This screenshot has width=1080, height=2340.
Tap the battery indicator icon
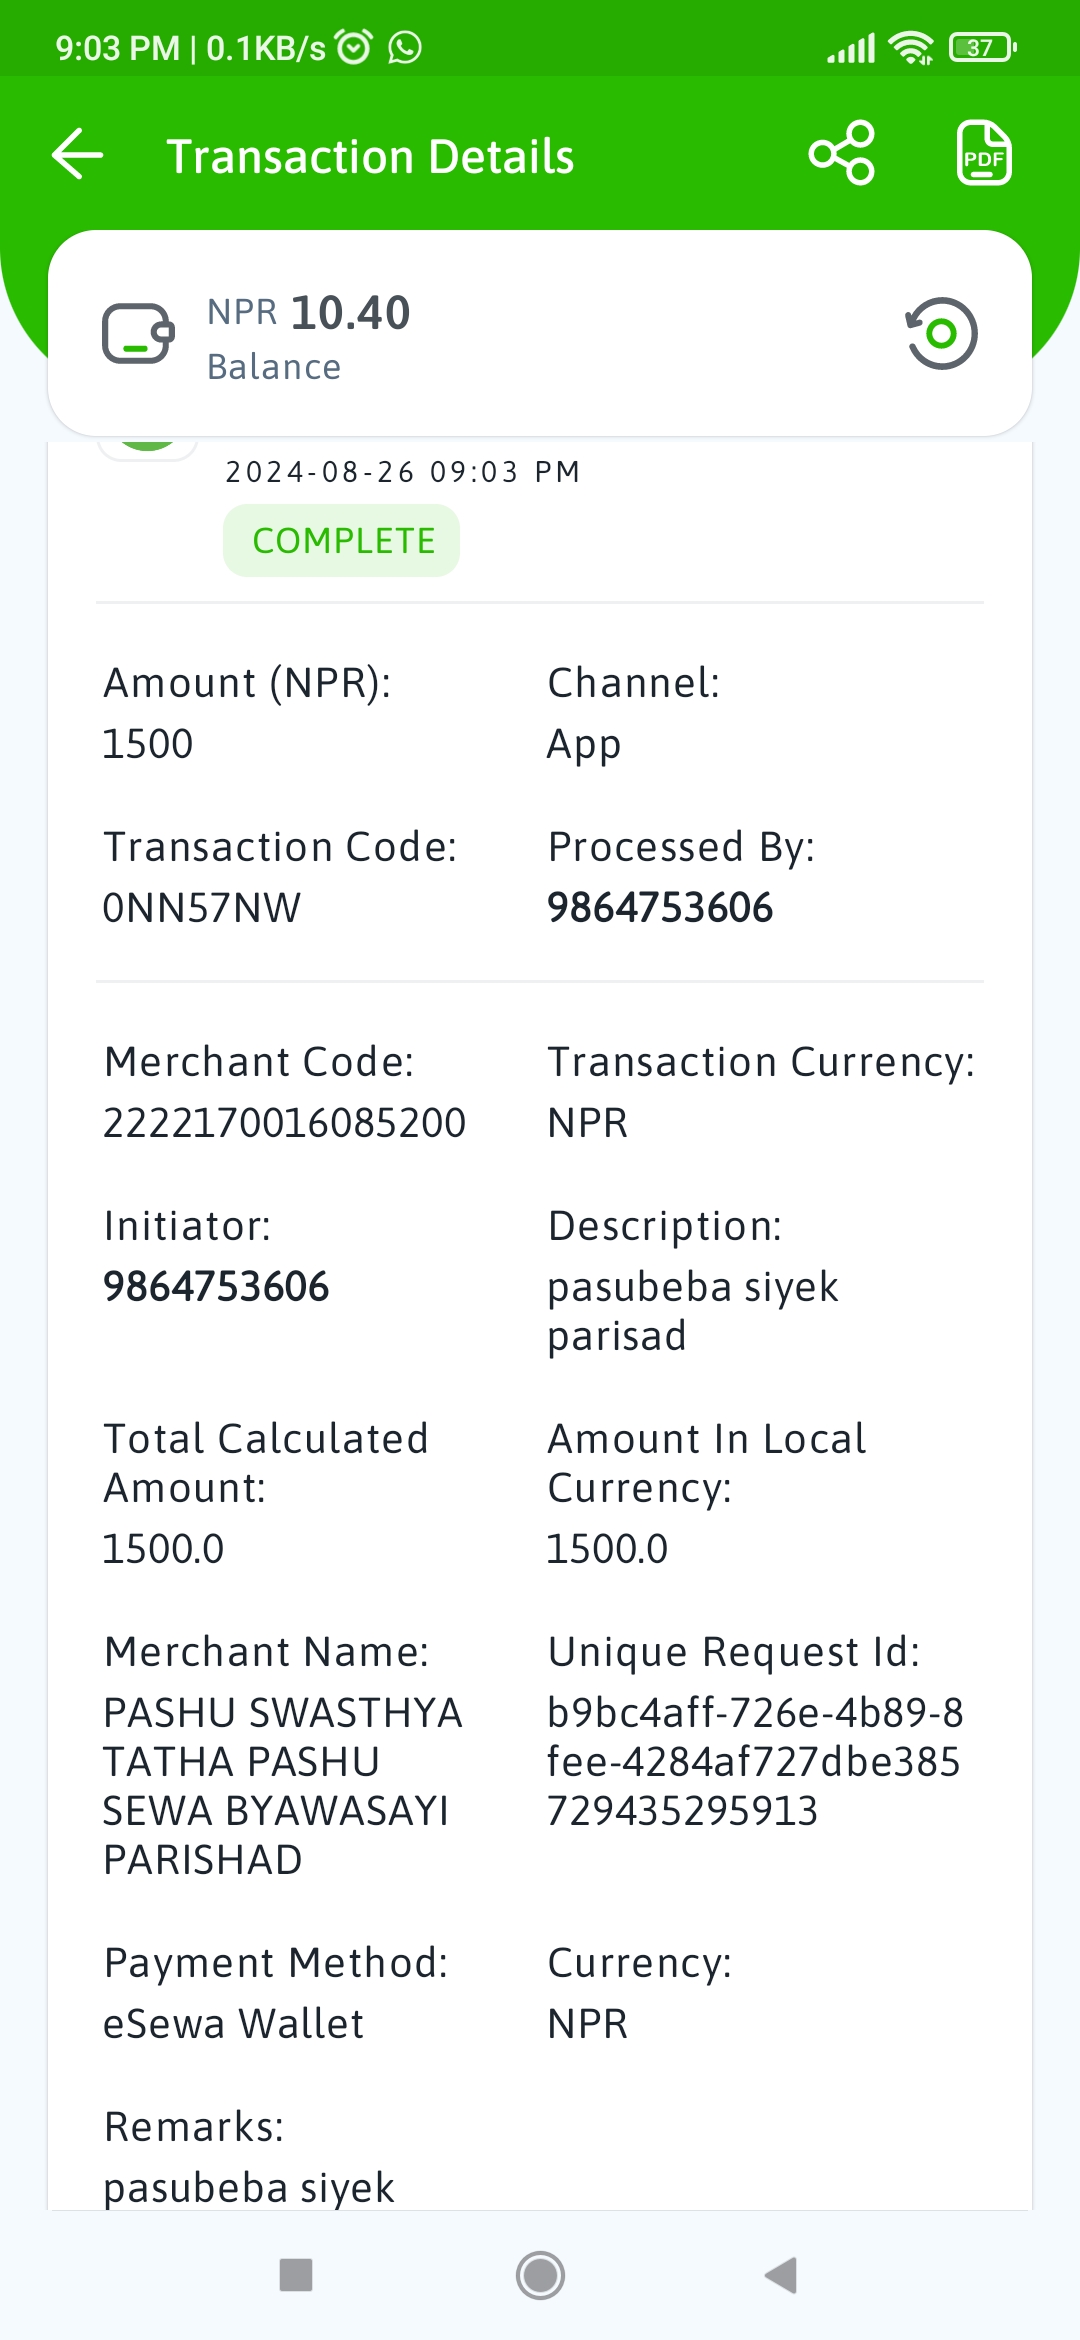coord(983,47)
